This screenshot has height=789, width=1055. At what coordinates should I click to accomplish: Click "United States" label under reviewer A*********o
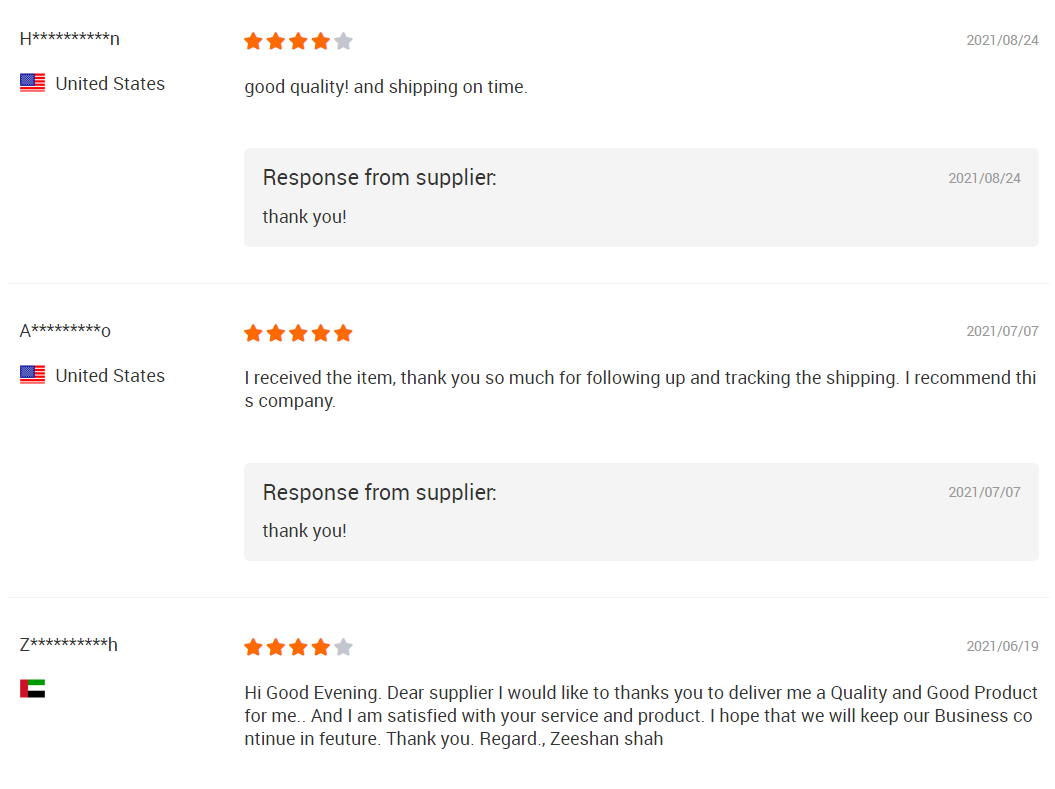pyautogui.click(x=110, y=376)
